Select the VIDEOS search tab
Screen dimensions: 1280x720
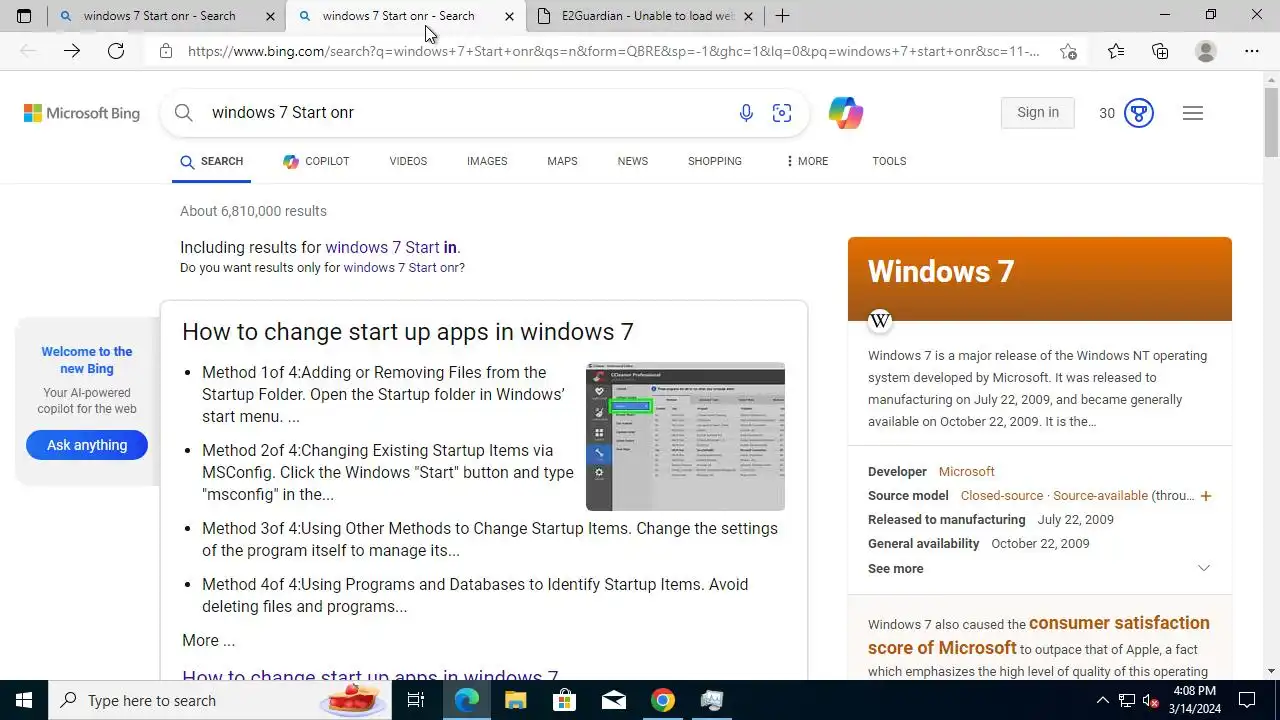[x=408, y=161]
